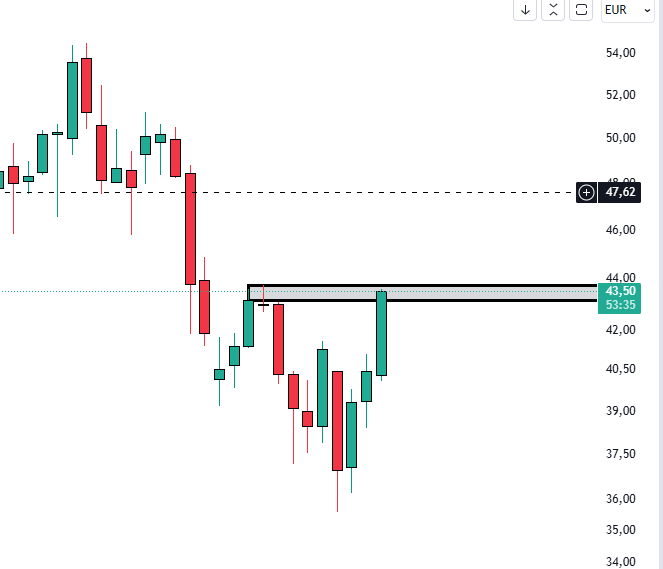The height and width of the screenshot is (569, 663).
Task: Click the 47,62 crosshair price label
Action: tap(621, 191)
